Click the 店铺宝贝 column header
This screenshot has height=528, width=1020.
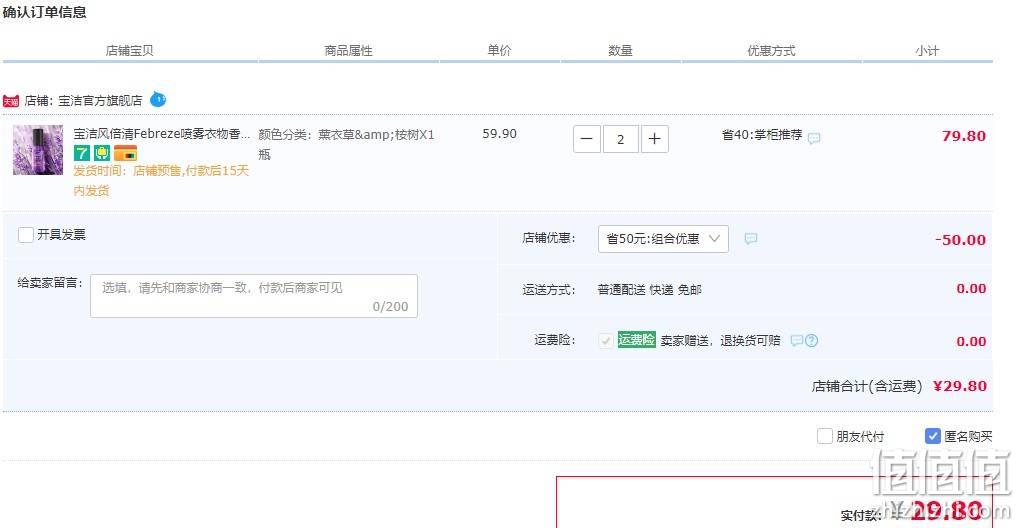pos(129,50)
